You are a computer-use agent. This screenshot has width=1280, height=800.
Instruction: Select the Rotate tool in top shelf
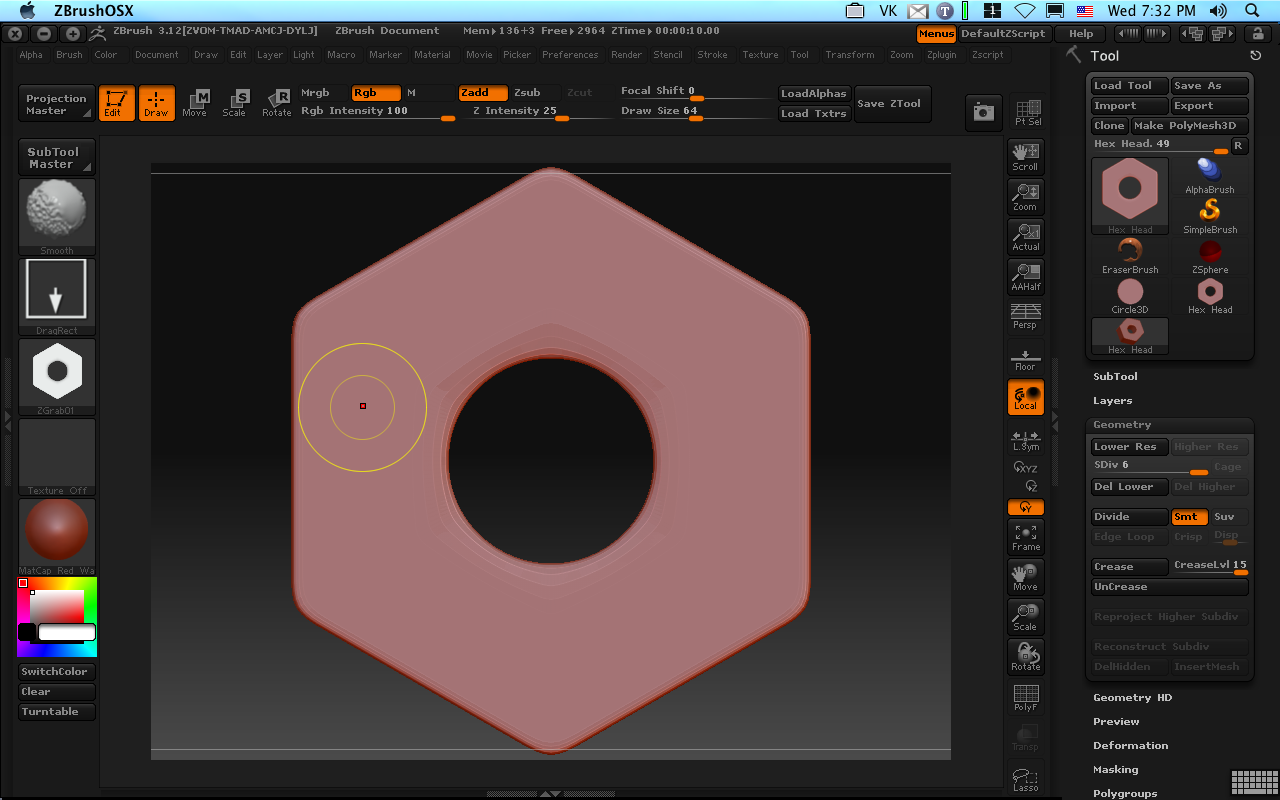[277, 103]
